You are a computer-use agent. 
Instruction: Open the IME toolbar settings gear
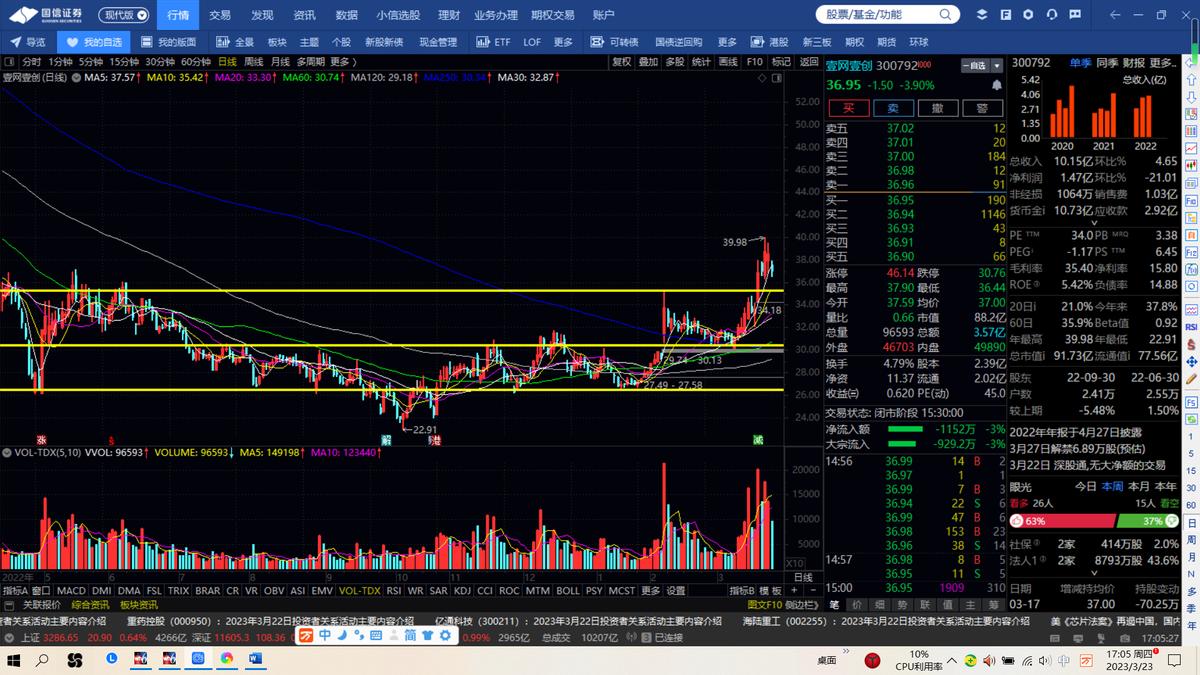[445, 636]
